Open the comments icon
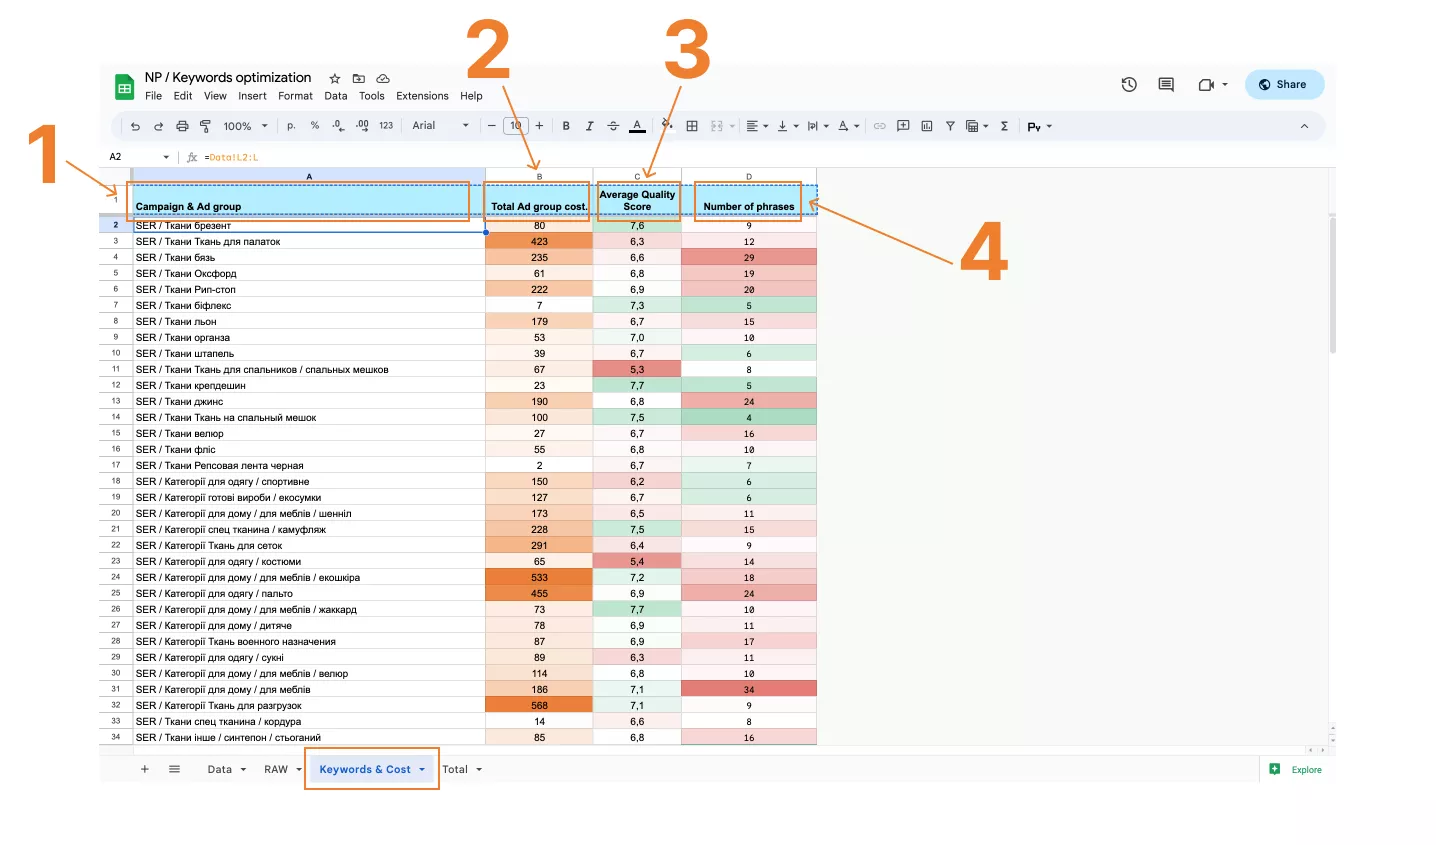The width and height of the screenshot is (1436, 845). (1166, 85)
